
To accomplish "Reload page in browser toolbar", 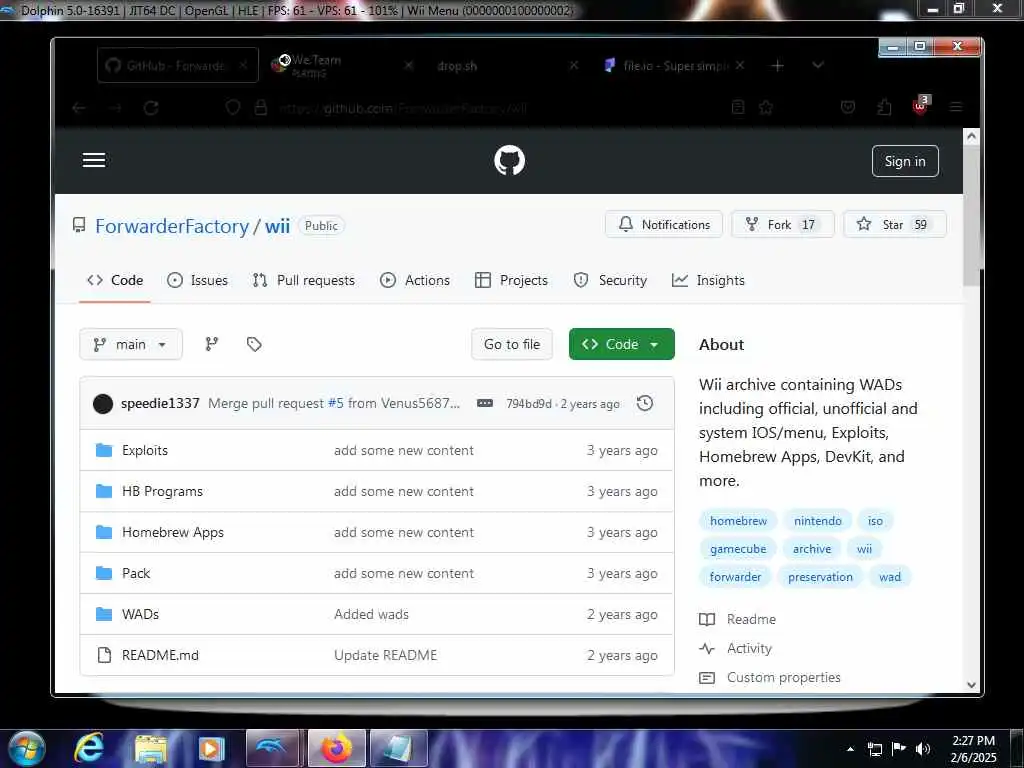I will 151,108.
